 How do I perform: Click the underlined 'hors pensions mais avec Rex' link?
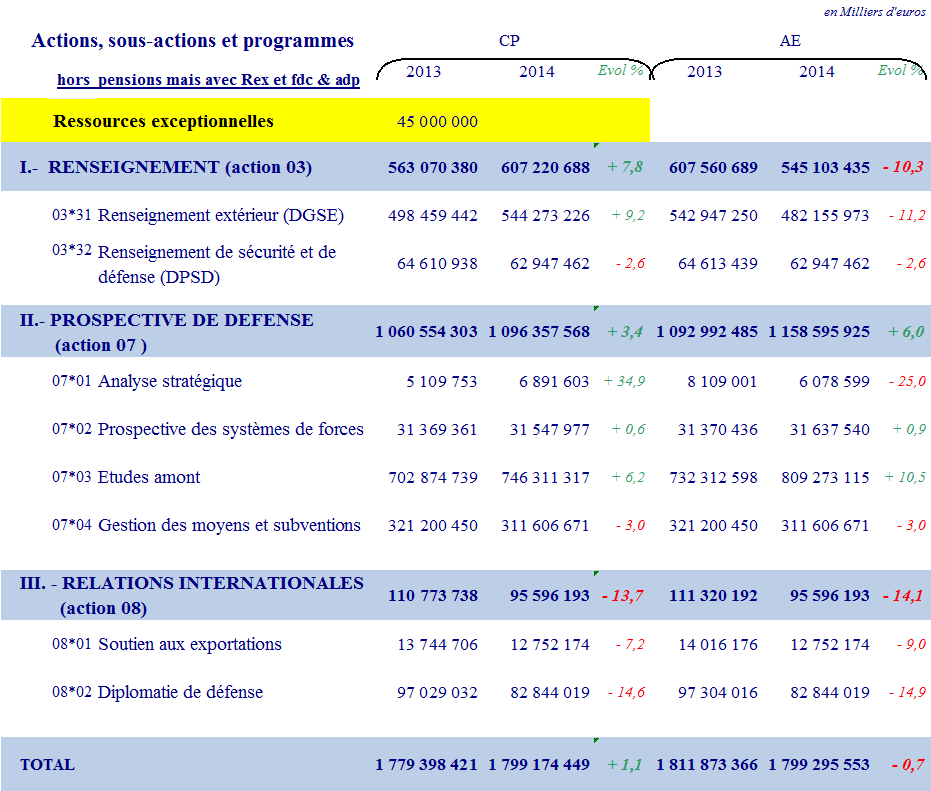click(208, 81)
